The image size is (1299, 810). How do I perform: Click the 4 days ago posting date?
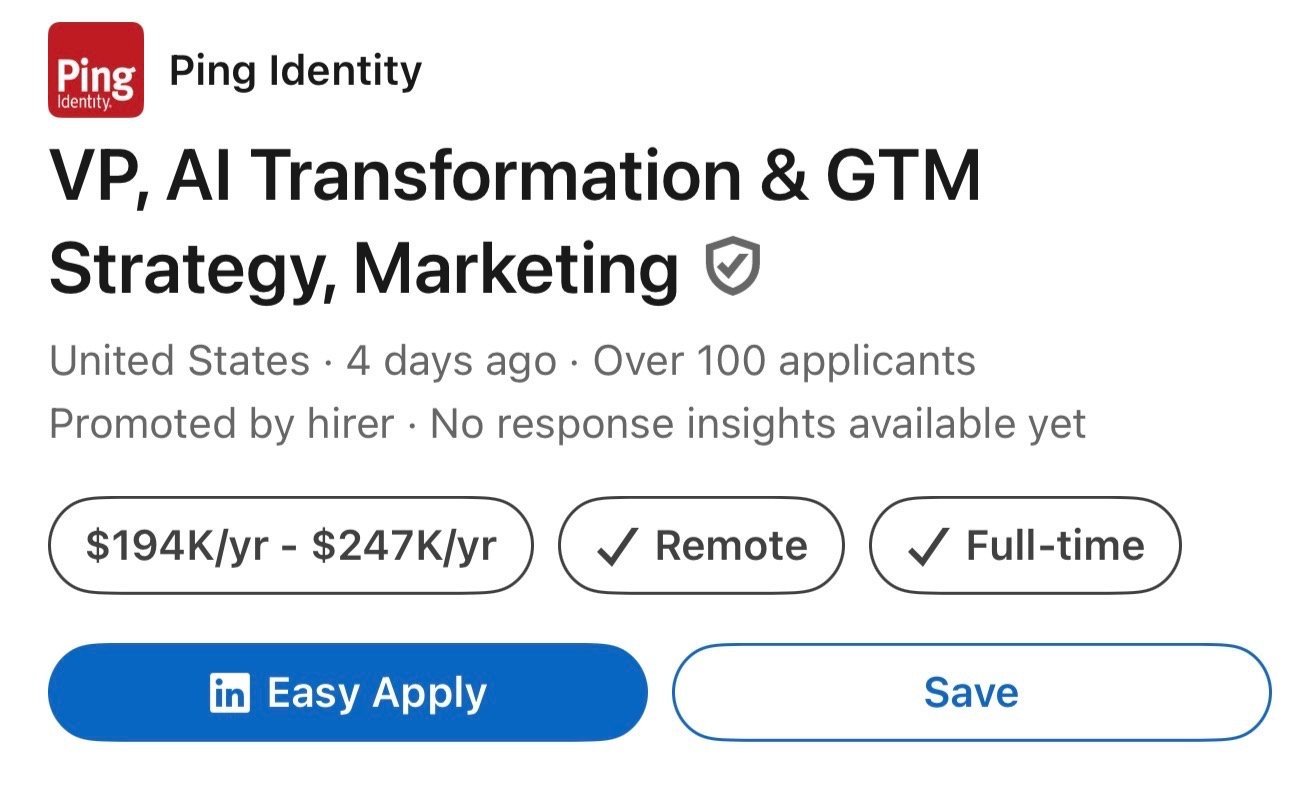click(x=451, y=361)
